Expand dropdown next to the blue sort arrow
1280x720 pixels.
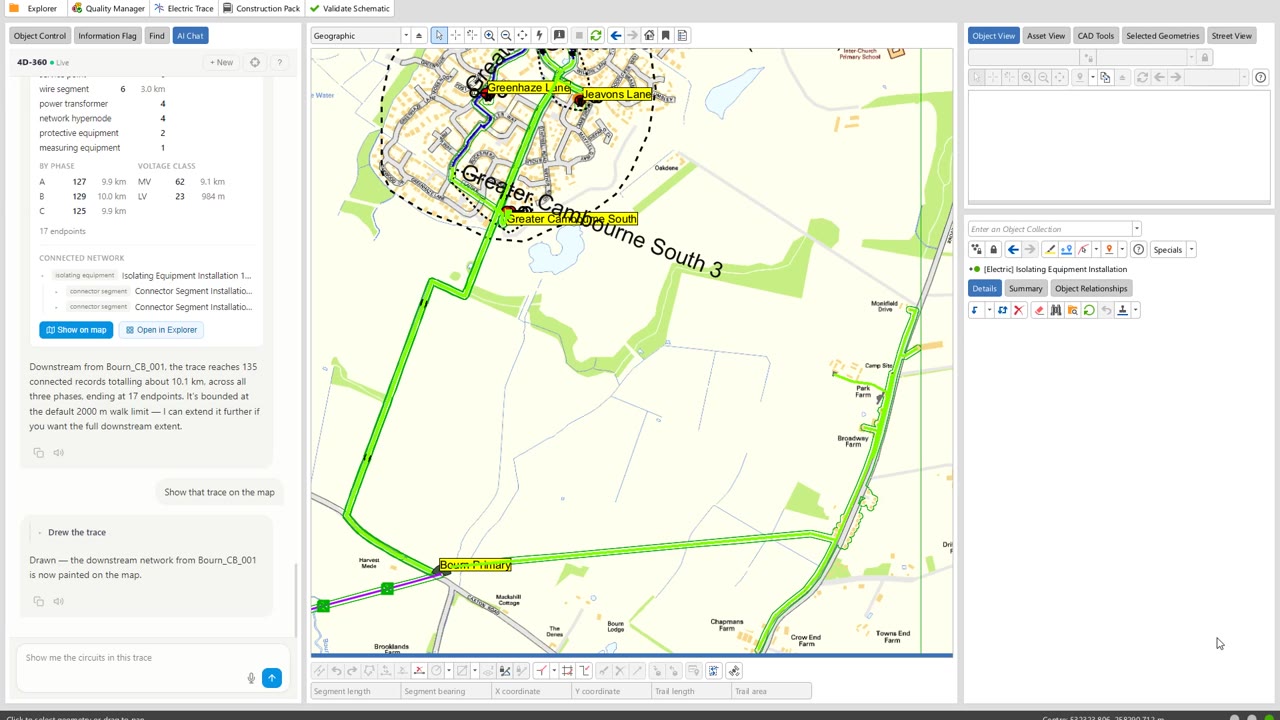click(989, 310)
